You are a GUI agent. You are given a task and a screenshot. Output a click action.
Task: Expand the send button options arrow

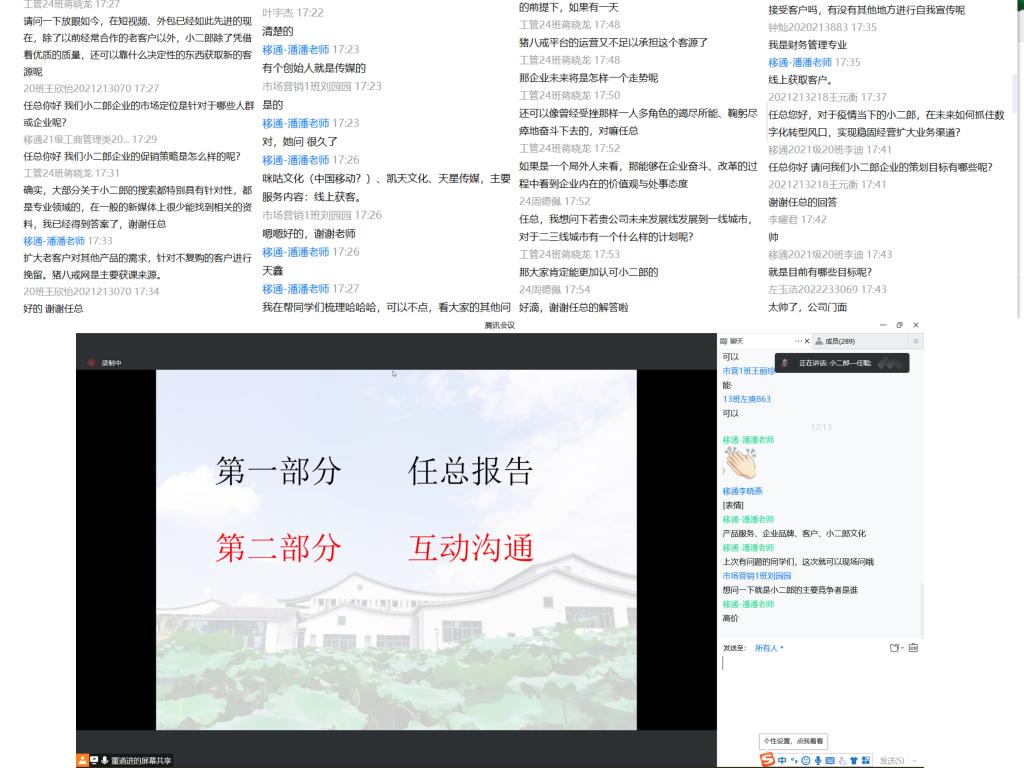click(x=915, y=761)
